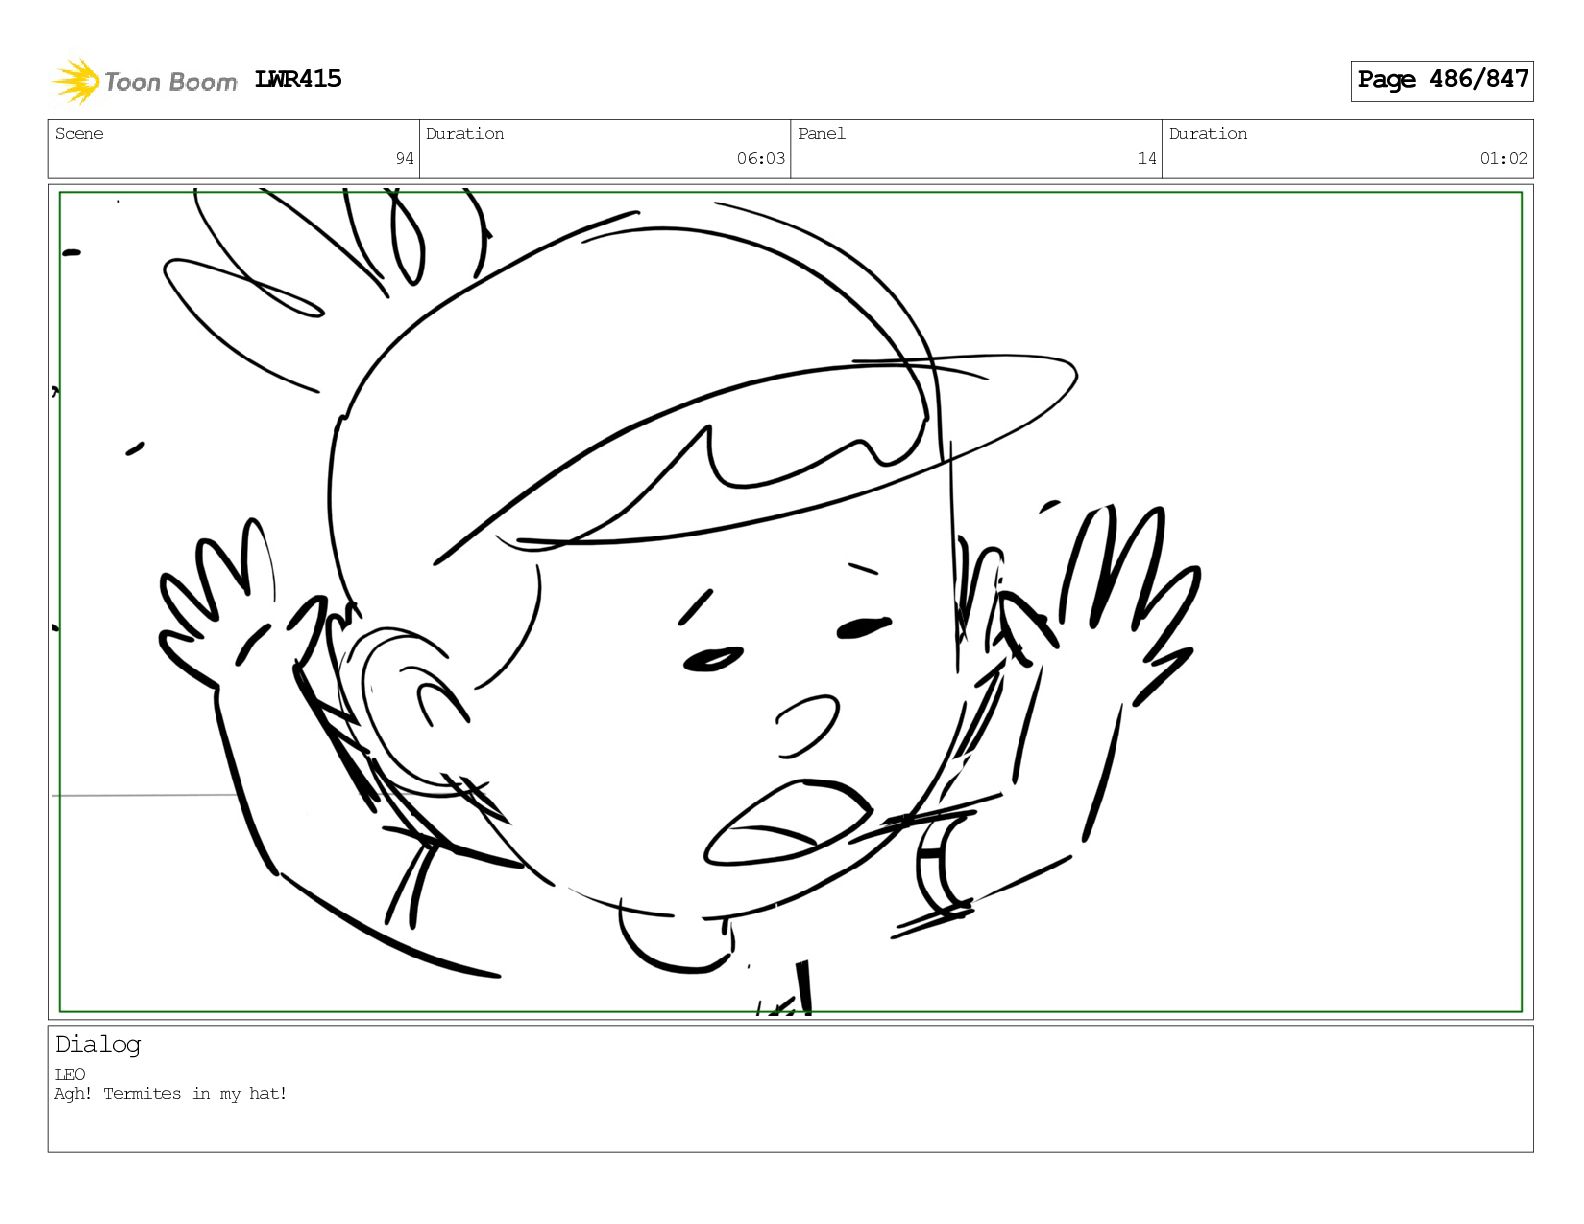Select the LWR415 project title text

point(298,79)
